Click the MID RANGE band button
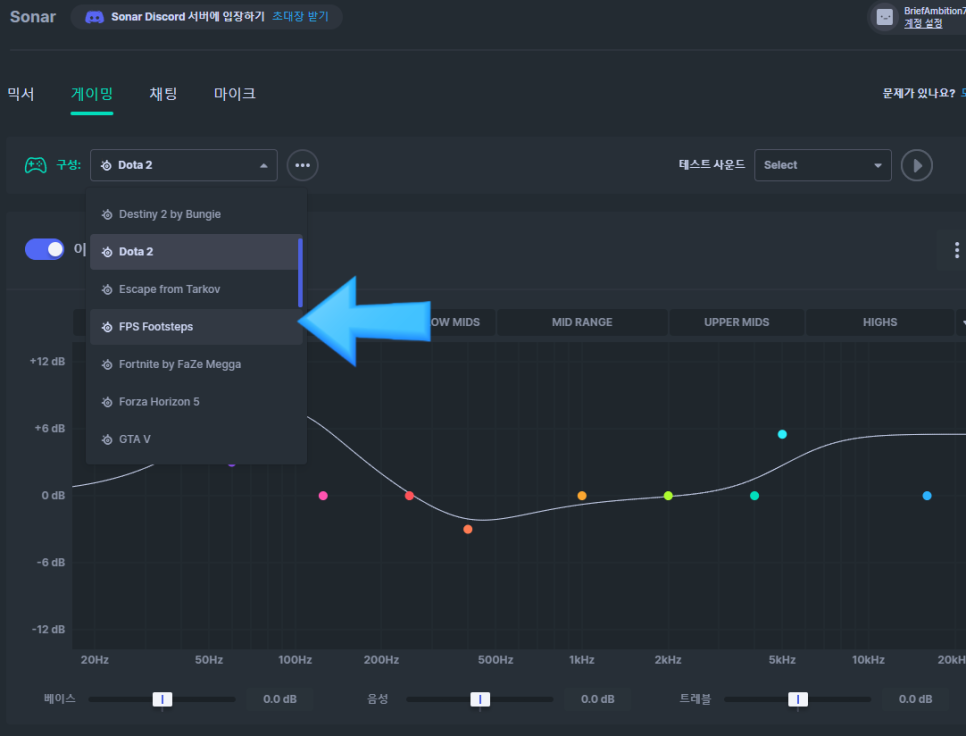The height and width of the screenshot is (736, 966). click(582, 322)
